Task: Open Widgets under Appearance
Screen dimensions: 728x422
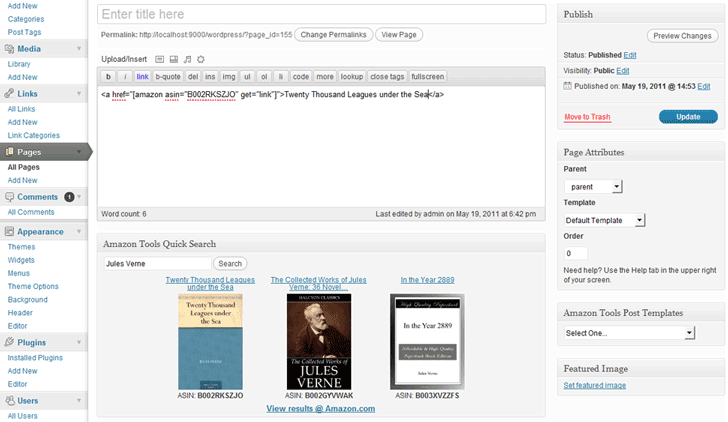Action: point(21,260)
